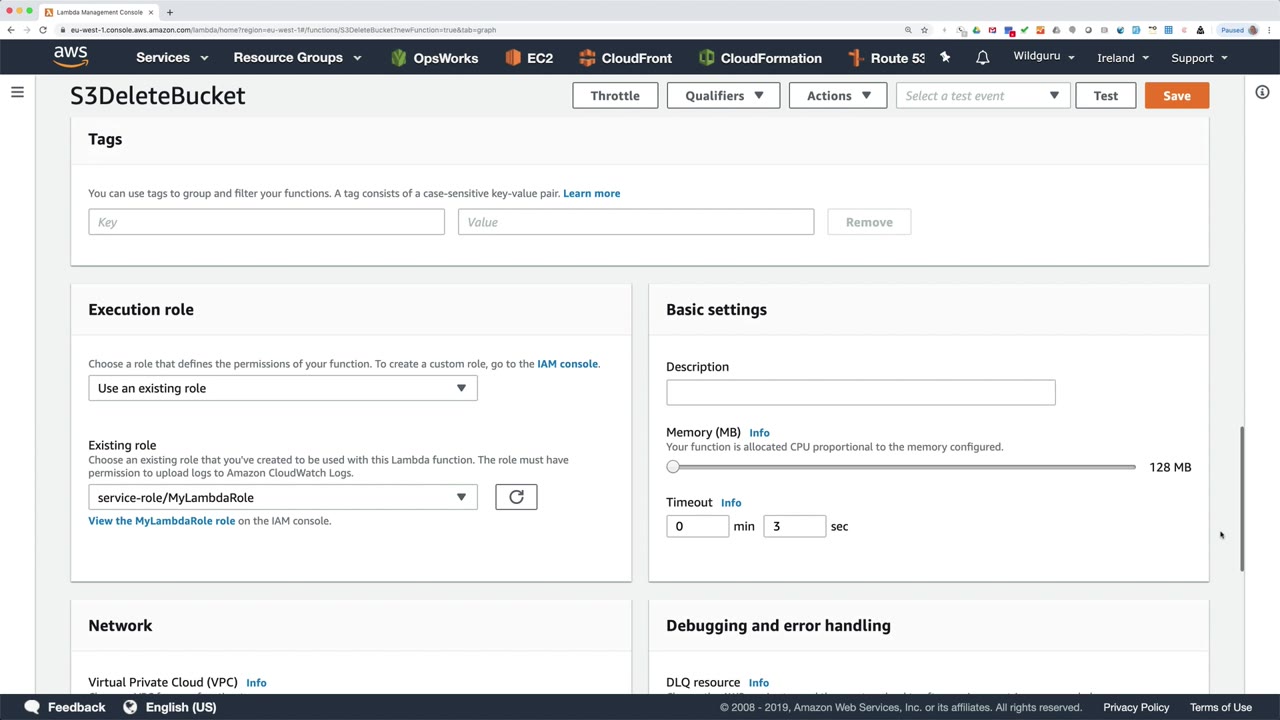Open the EC2 shortcut icon
Image resolution: width=1280 pixels, height=720 pixels.
click(x=513, y=58)
